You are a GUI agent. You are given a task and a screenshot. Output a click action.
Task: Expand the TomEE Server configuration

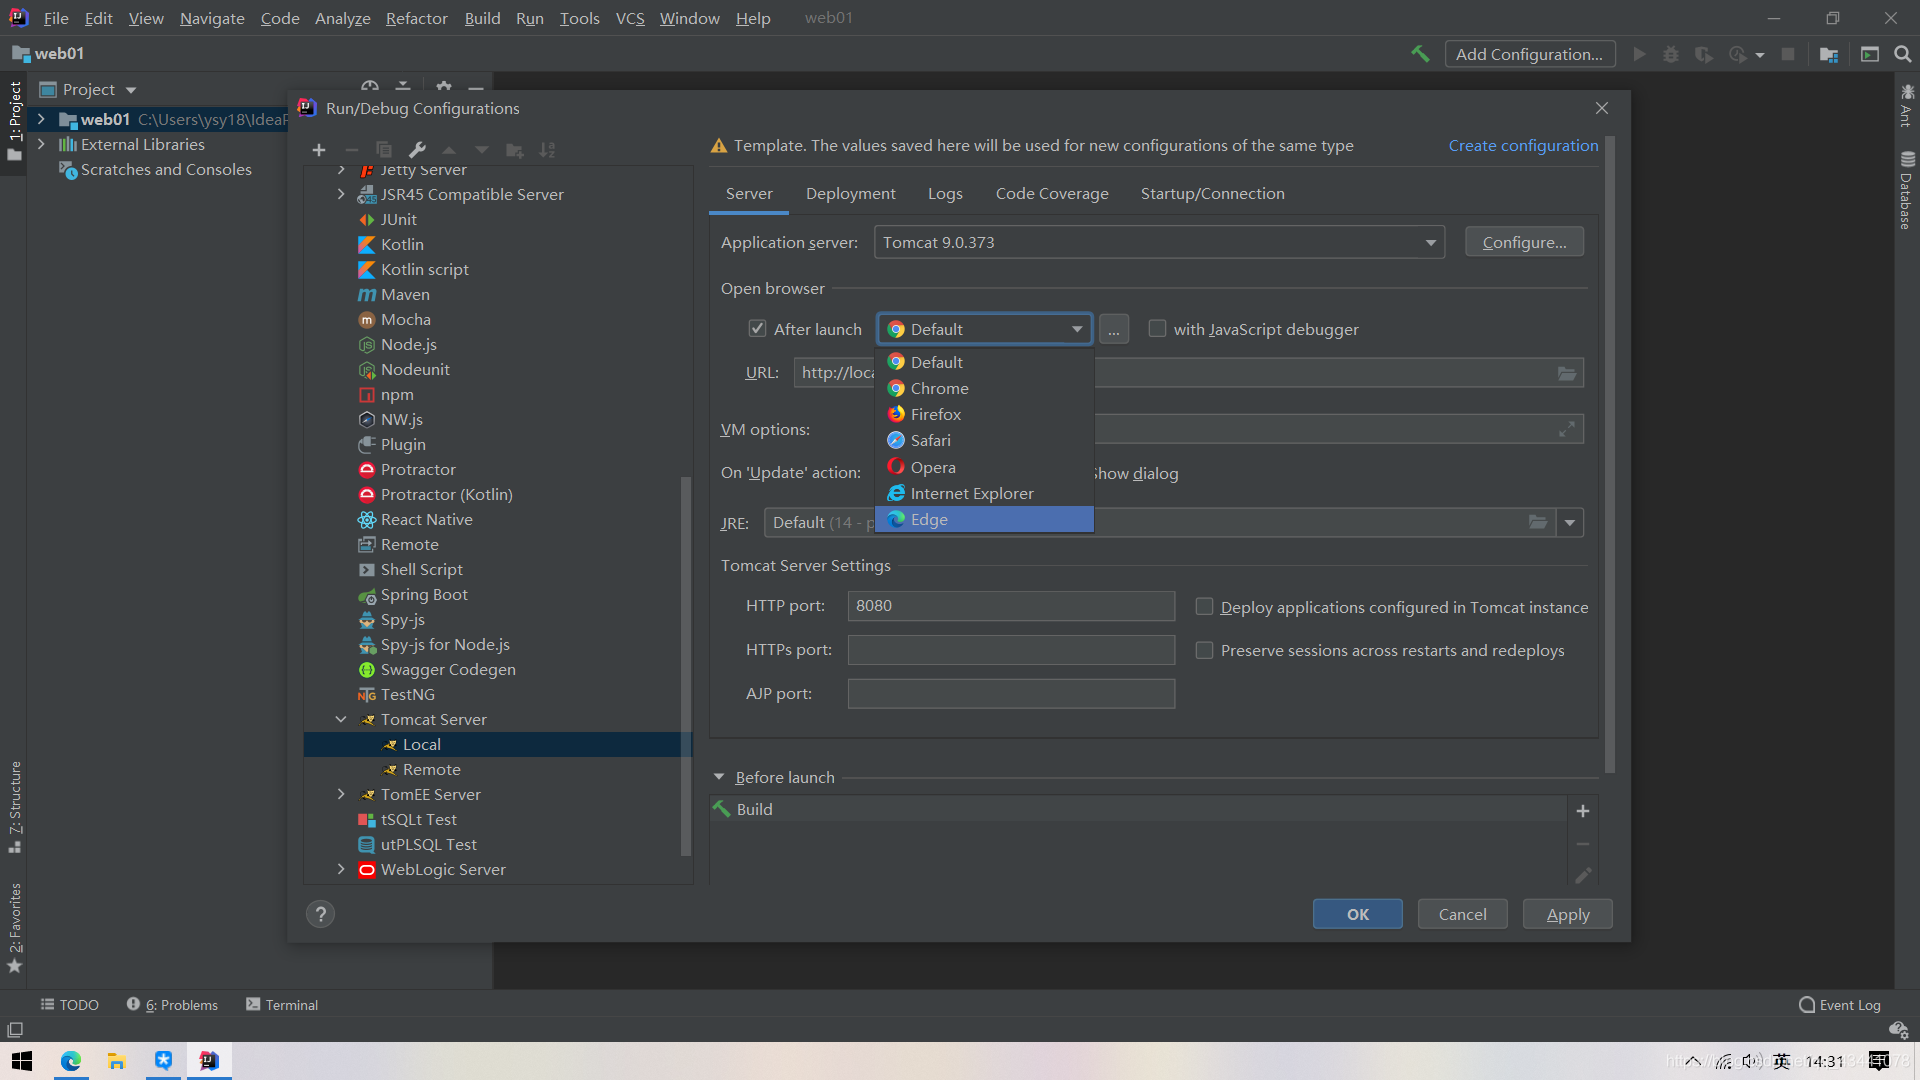(343, 793)
